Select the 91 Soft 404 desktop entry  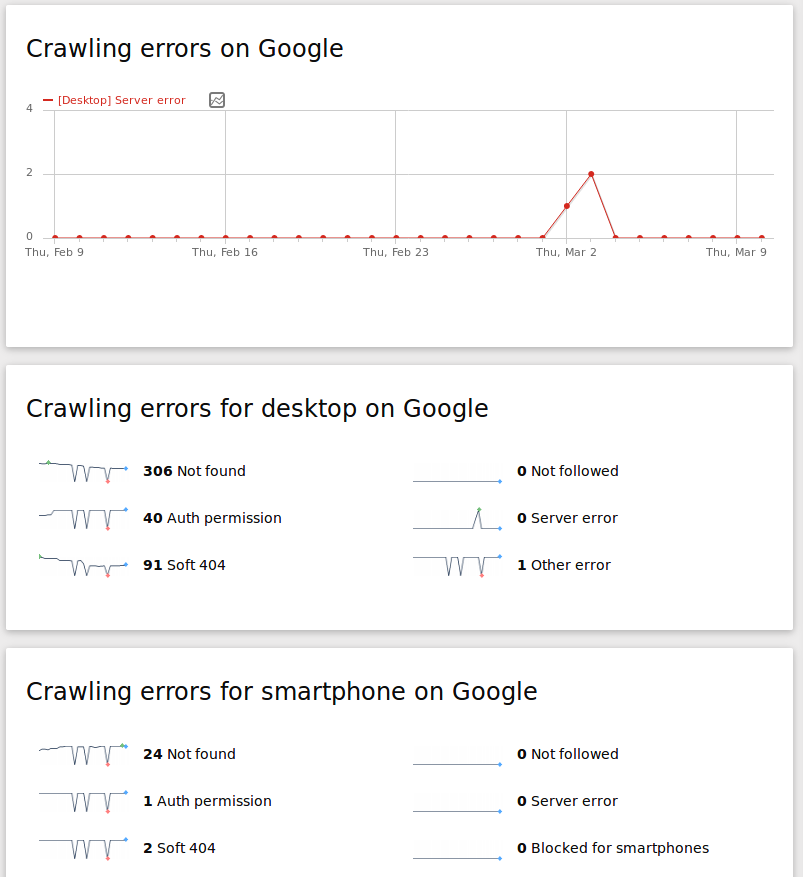pos(184,565)
